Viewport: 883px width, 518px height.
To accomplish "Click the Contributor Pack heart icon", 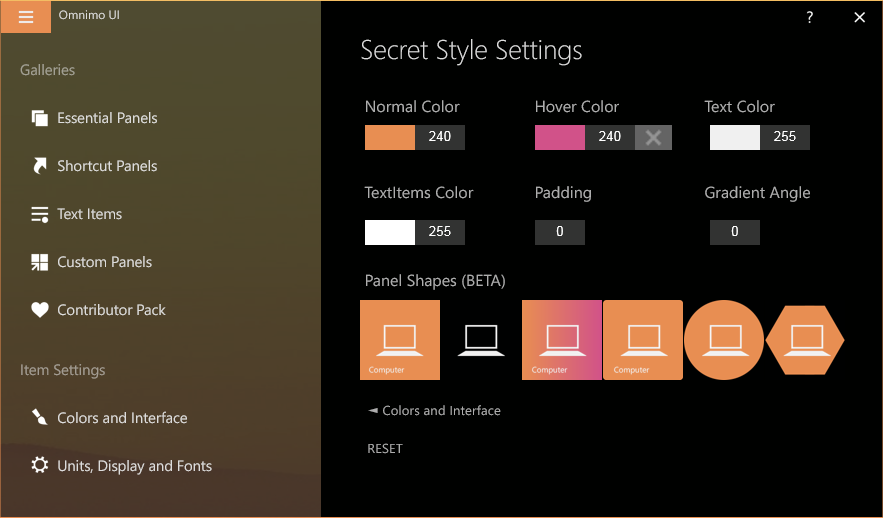I will pos(39,310).
